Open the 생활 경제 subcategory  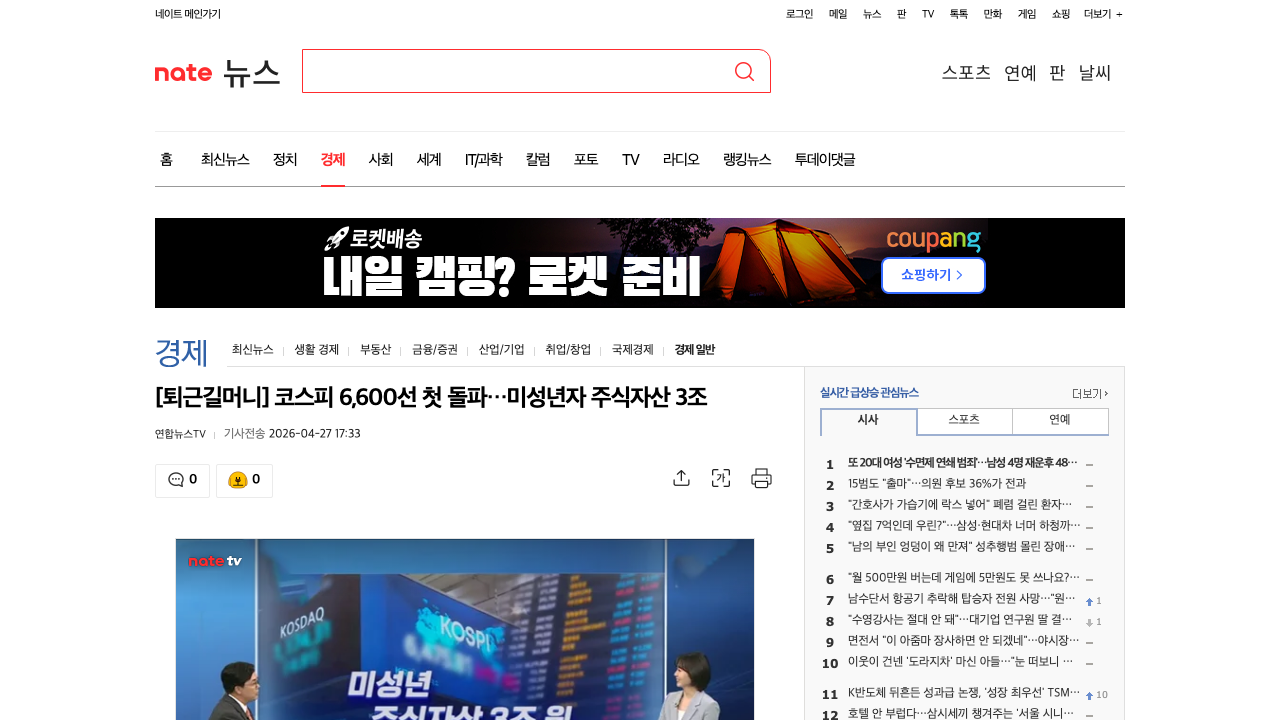click(x=316, y=350)
